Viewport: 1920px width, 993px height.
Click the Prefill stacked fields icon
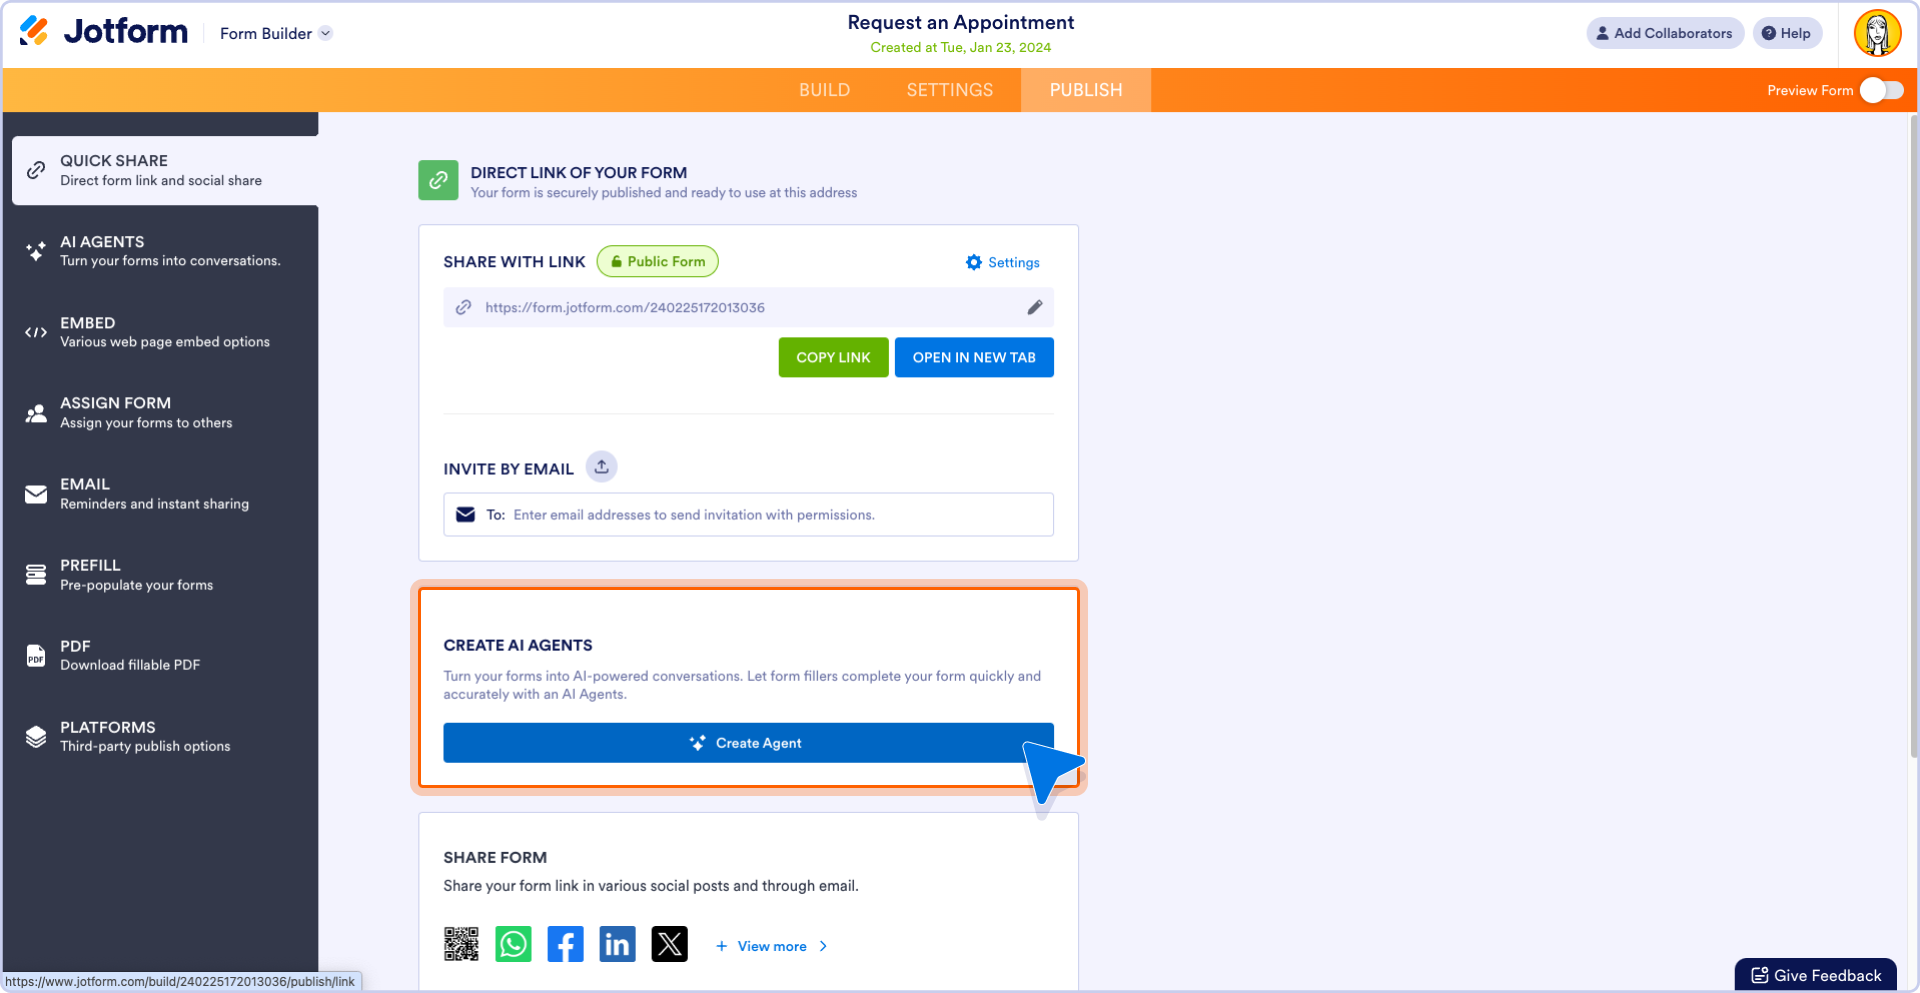(36, 575)
